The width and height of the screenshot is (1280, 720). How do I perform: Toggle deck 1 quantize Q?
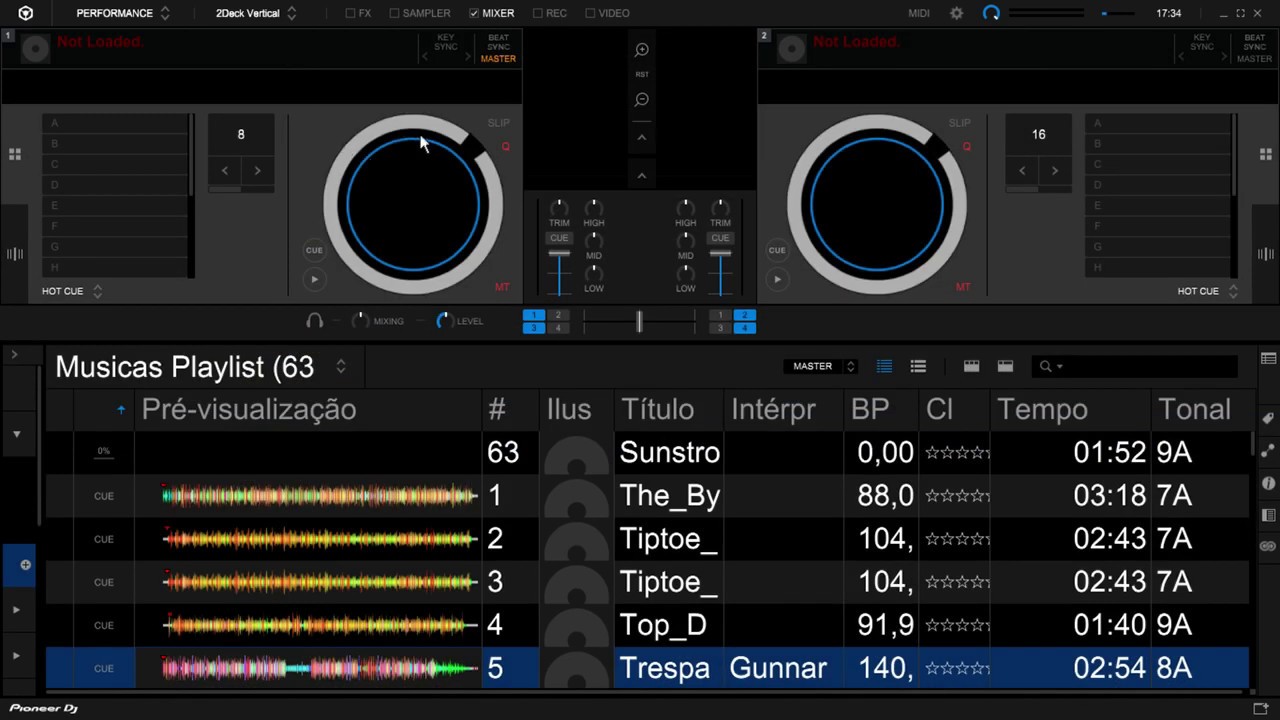pos(505,147)
